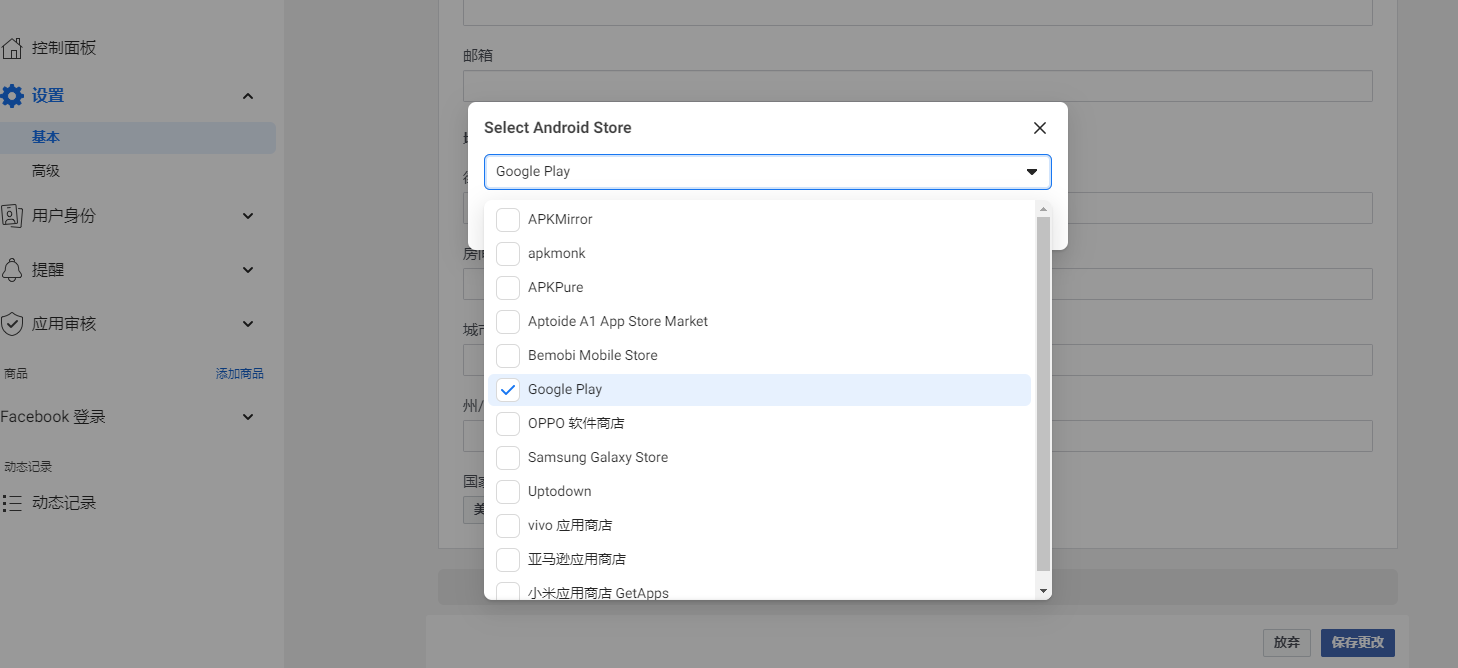Click the 邮箱 input field

(x=917, y=86)
